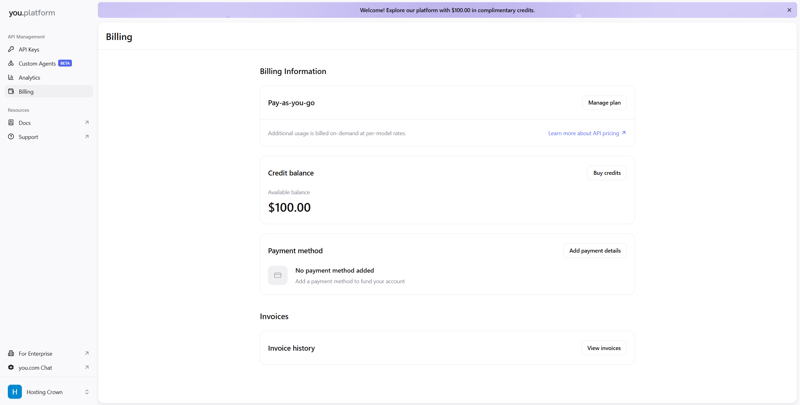The height and width of the screenshot is (405, 800).
Task: Open Docs resource link
Action: [49, 122]
